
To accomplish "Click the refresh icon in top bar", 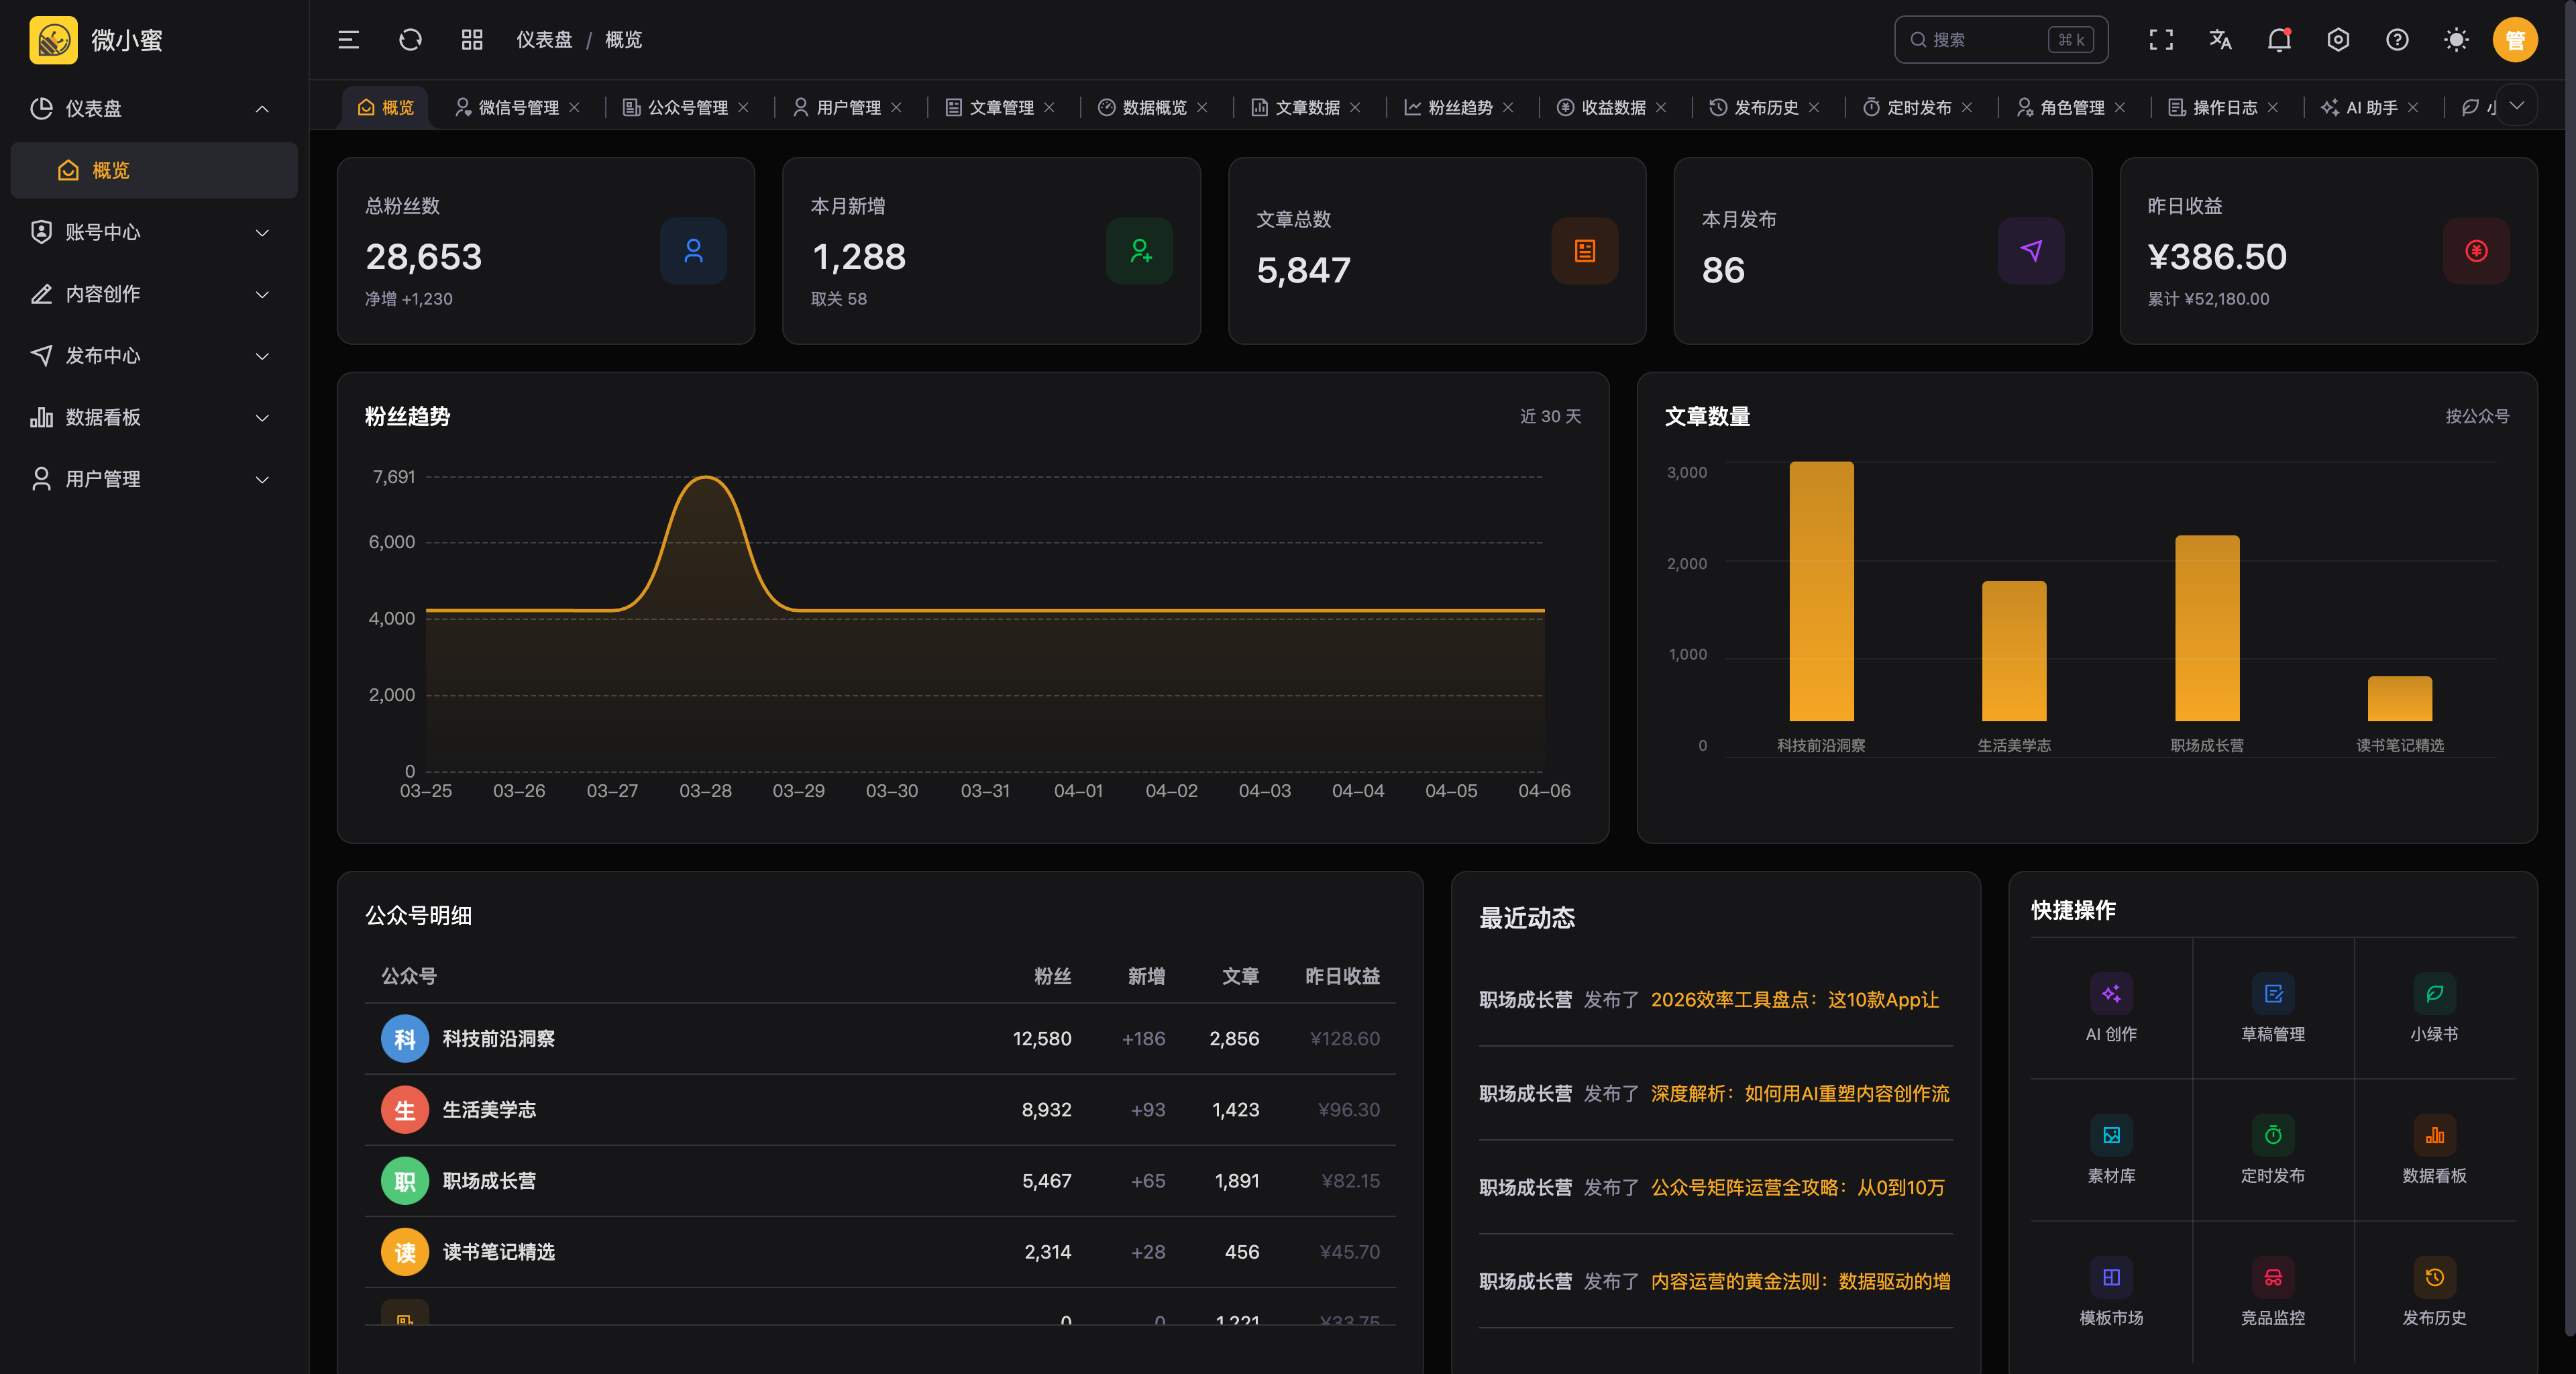I will pyautogui.click(x=410, y=40).
